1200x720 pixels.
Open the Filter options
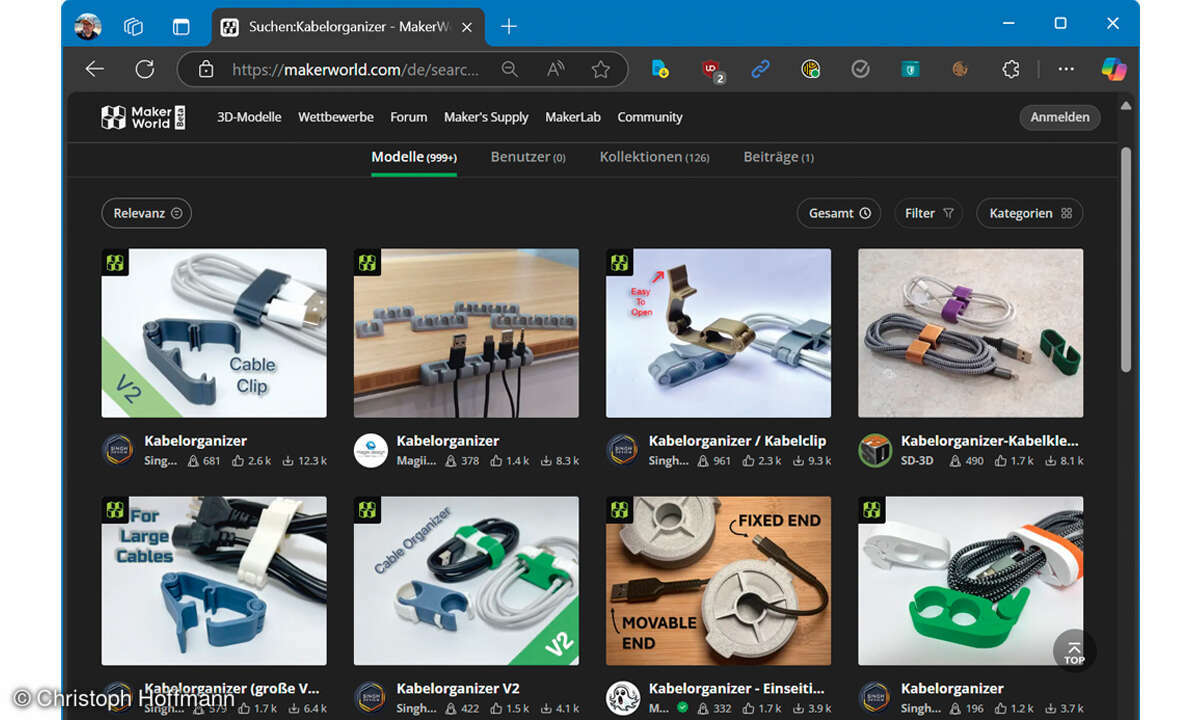coord(929,213)
